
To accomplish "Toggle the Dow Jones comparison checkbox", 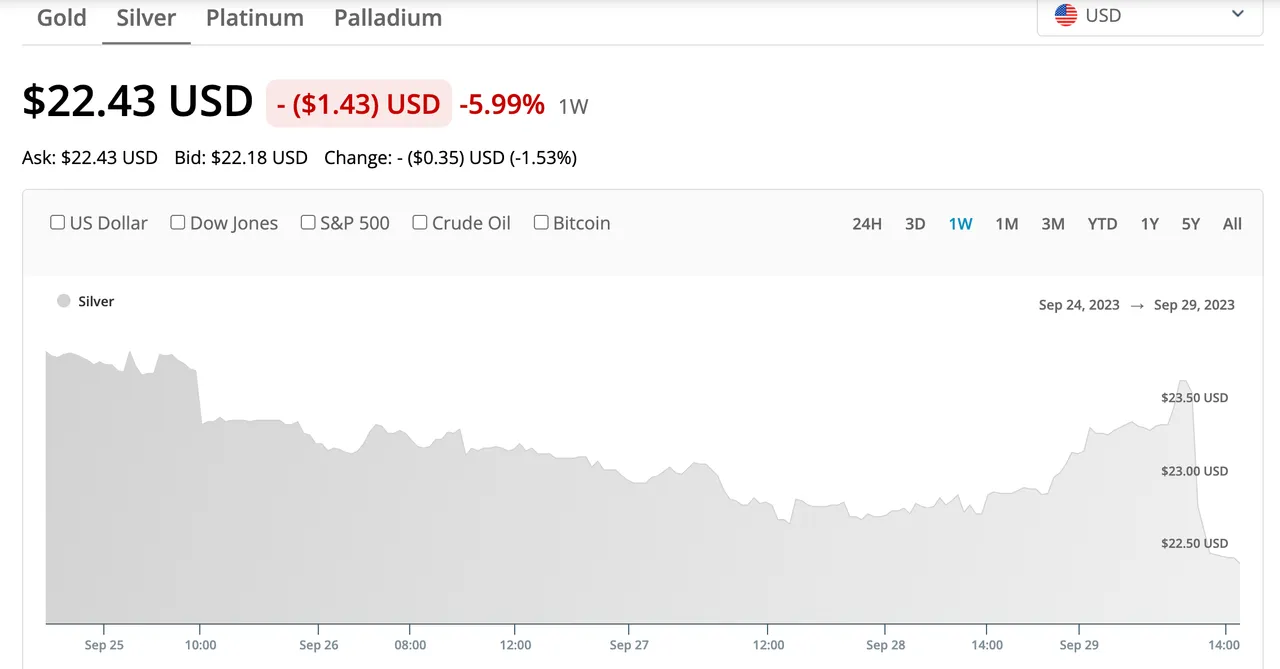I will click(x=178, y=223).
